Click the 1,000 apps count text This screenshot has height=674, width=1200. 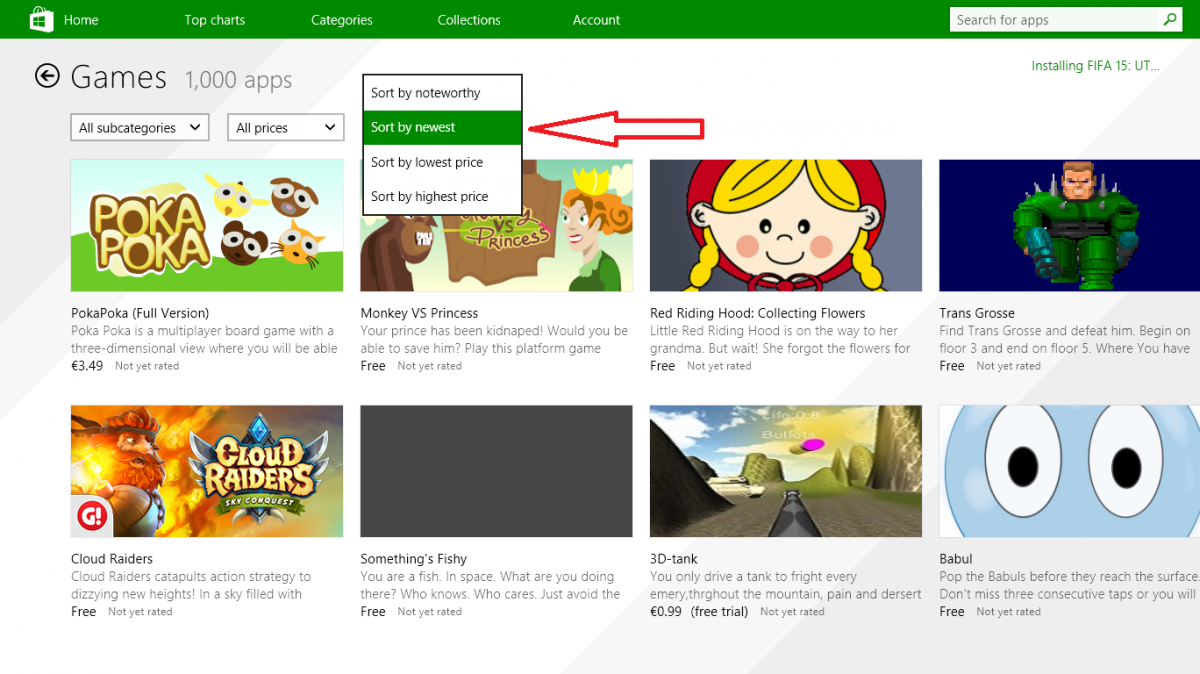(x=238, y=80)
